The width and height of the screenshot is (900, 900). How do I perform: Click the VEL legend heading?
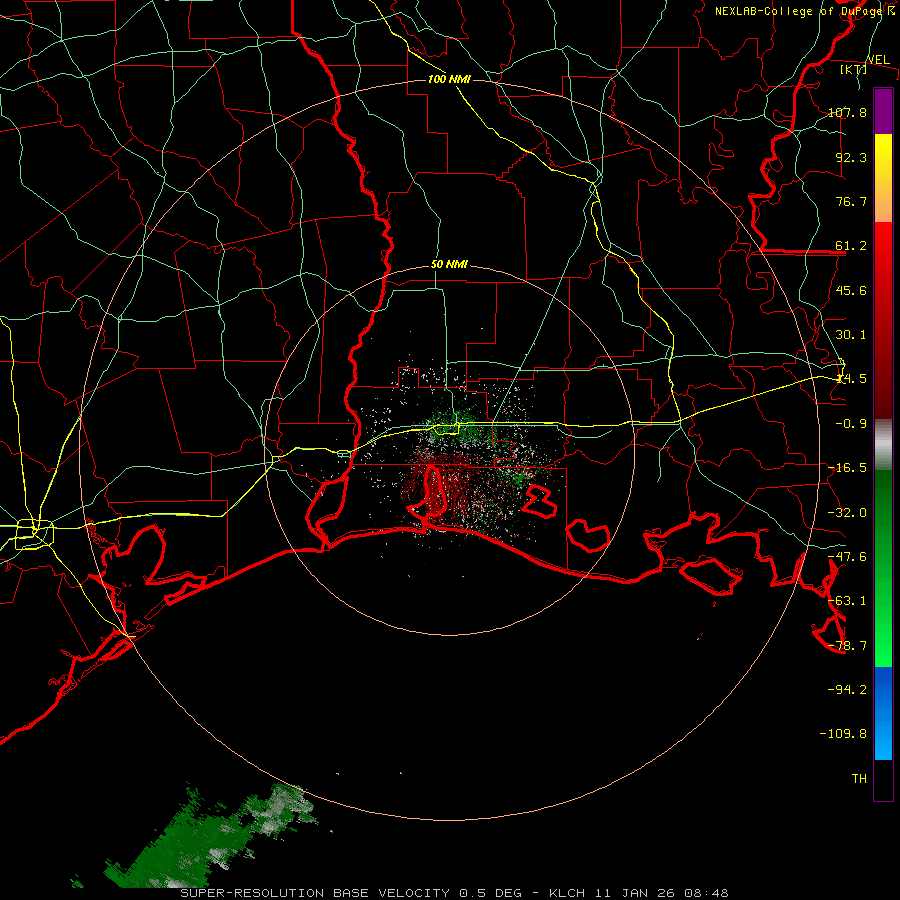(x=878, y=60)
